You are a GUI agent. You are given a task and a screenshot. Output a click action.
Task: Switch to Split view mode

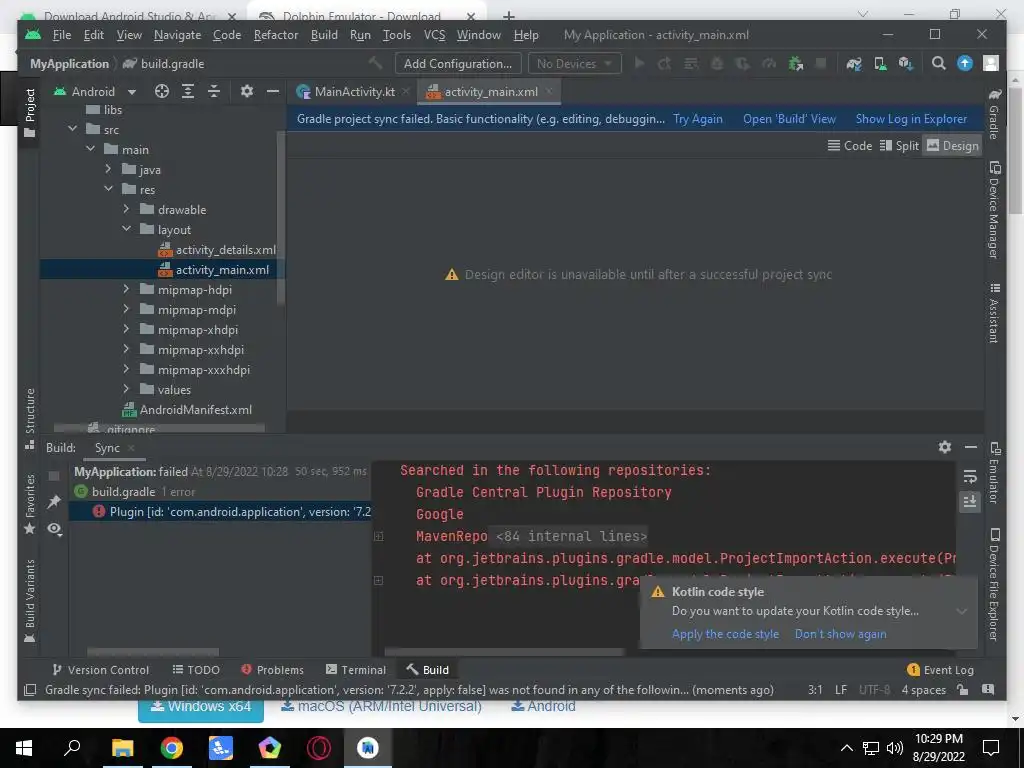click(899, 146)
